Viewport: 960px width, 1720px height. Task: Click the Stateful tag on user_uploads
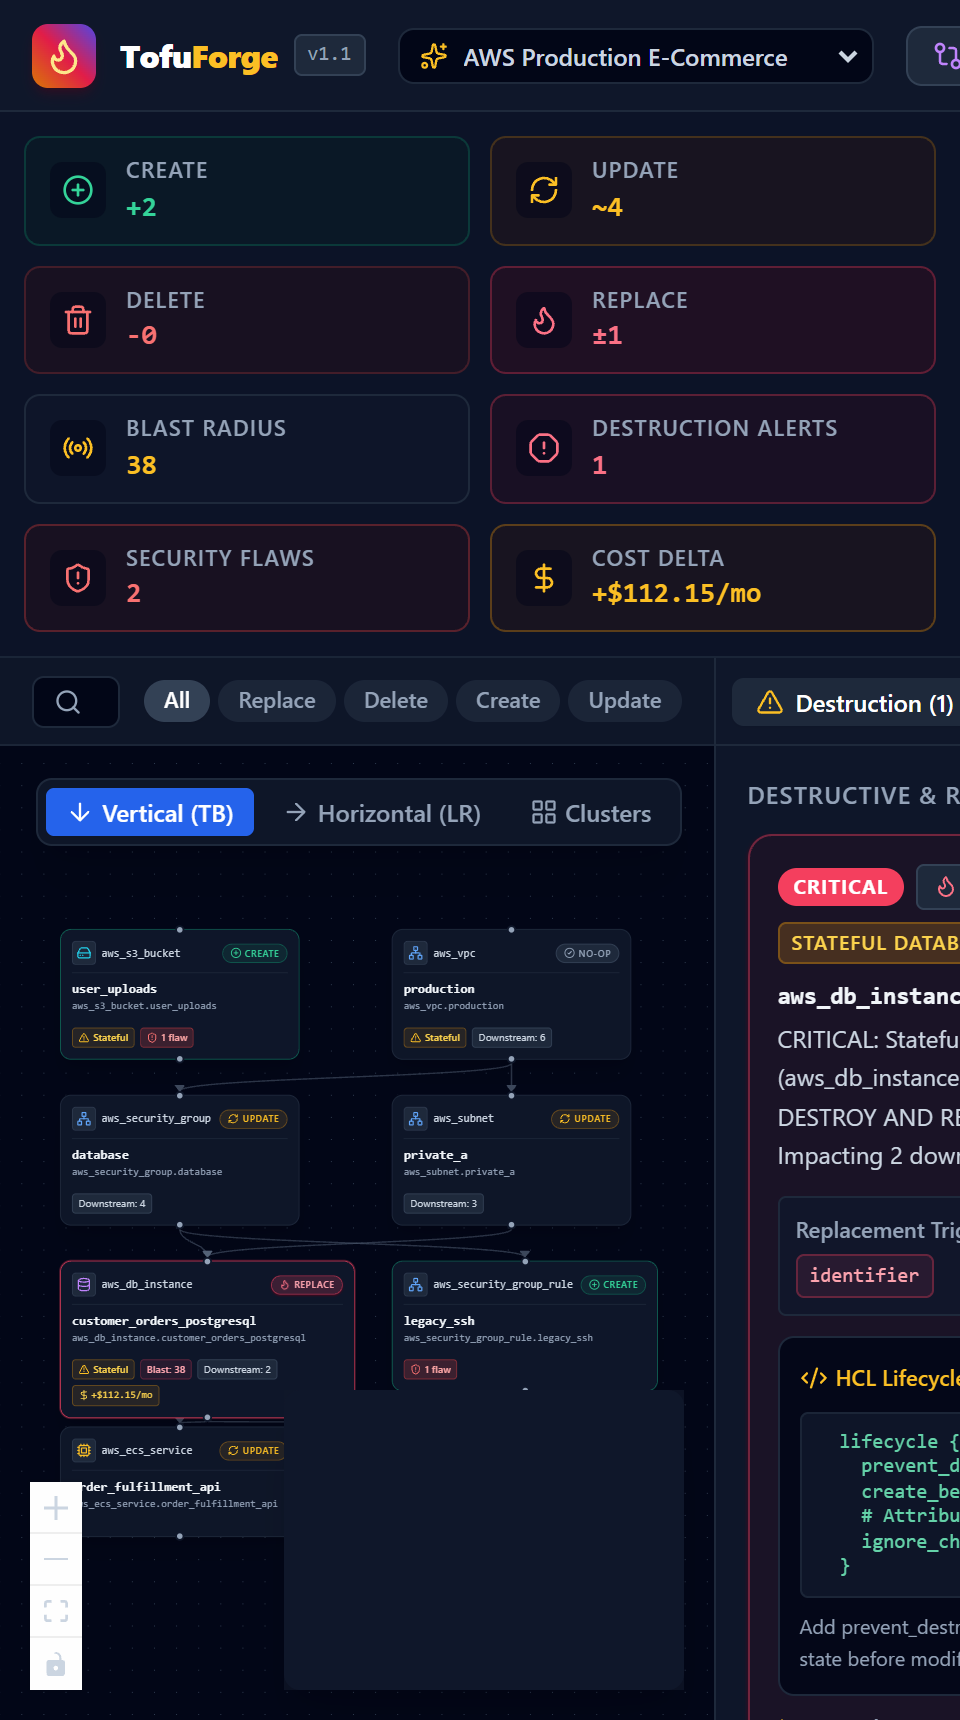pos(104,1038)
